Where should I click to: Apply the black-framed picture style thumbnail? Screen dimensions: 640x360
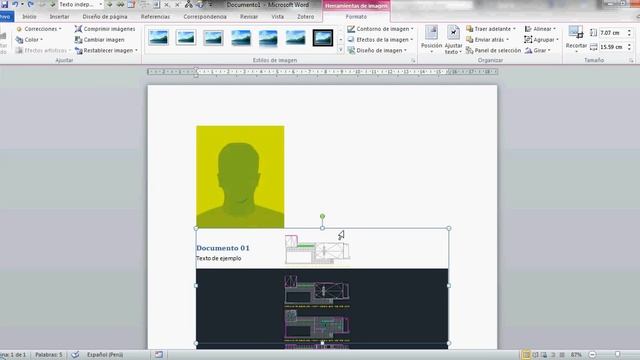[323, 38]
